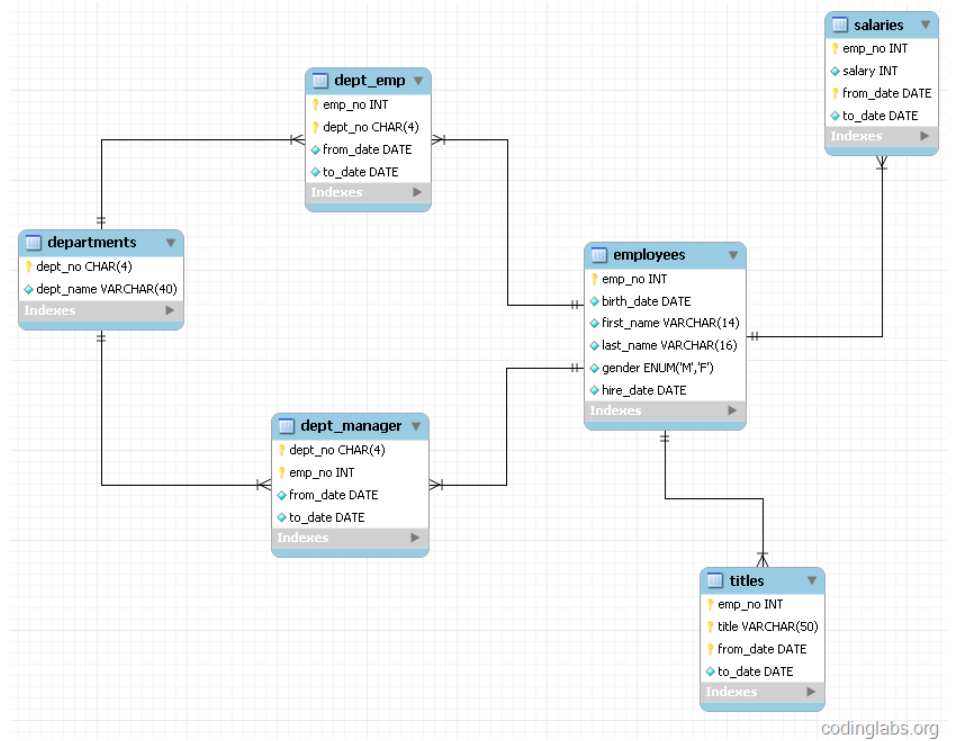Click 'from_date DATE' in dept_manager table

pyautogui.click(x=333, y=495)
